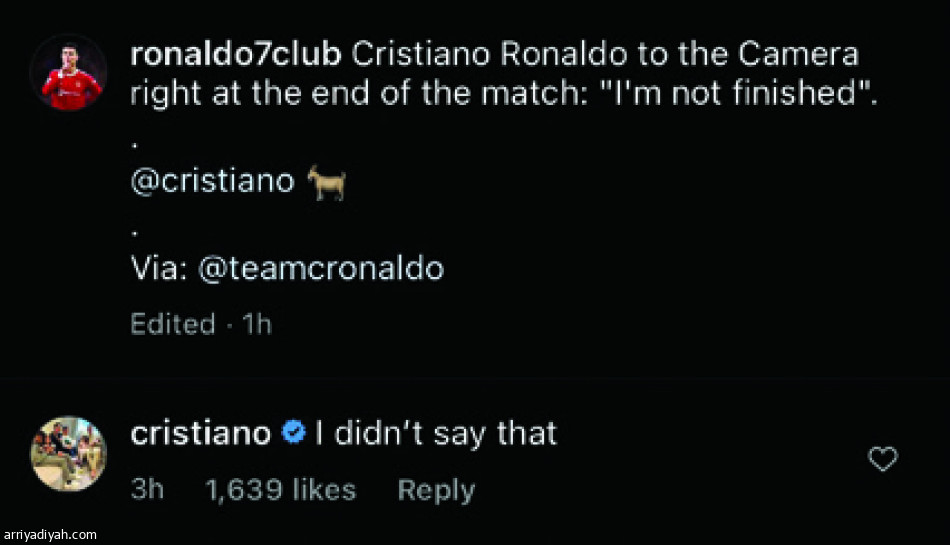
Task: Open cristiano's profile picture avatar
Action: (x=68, y=453)
